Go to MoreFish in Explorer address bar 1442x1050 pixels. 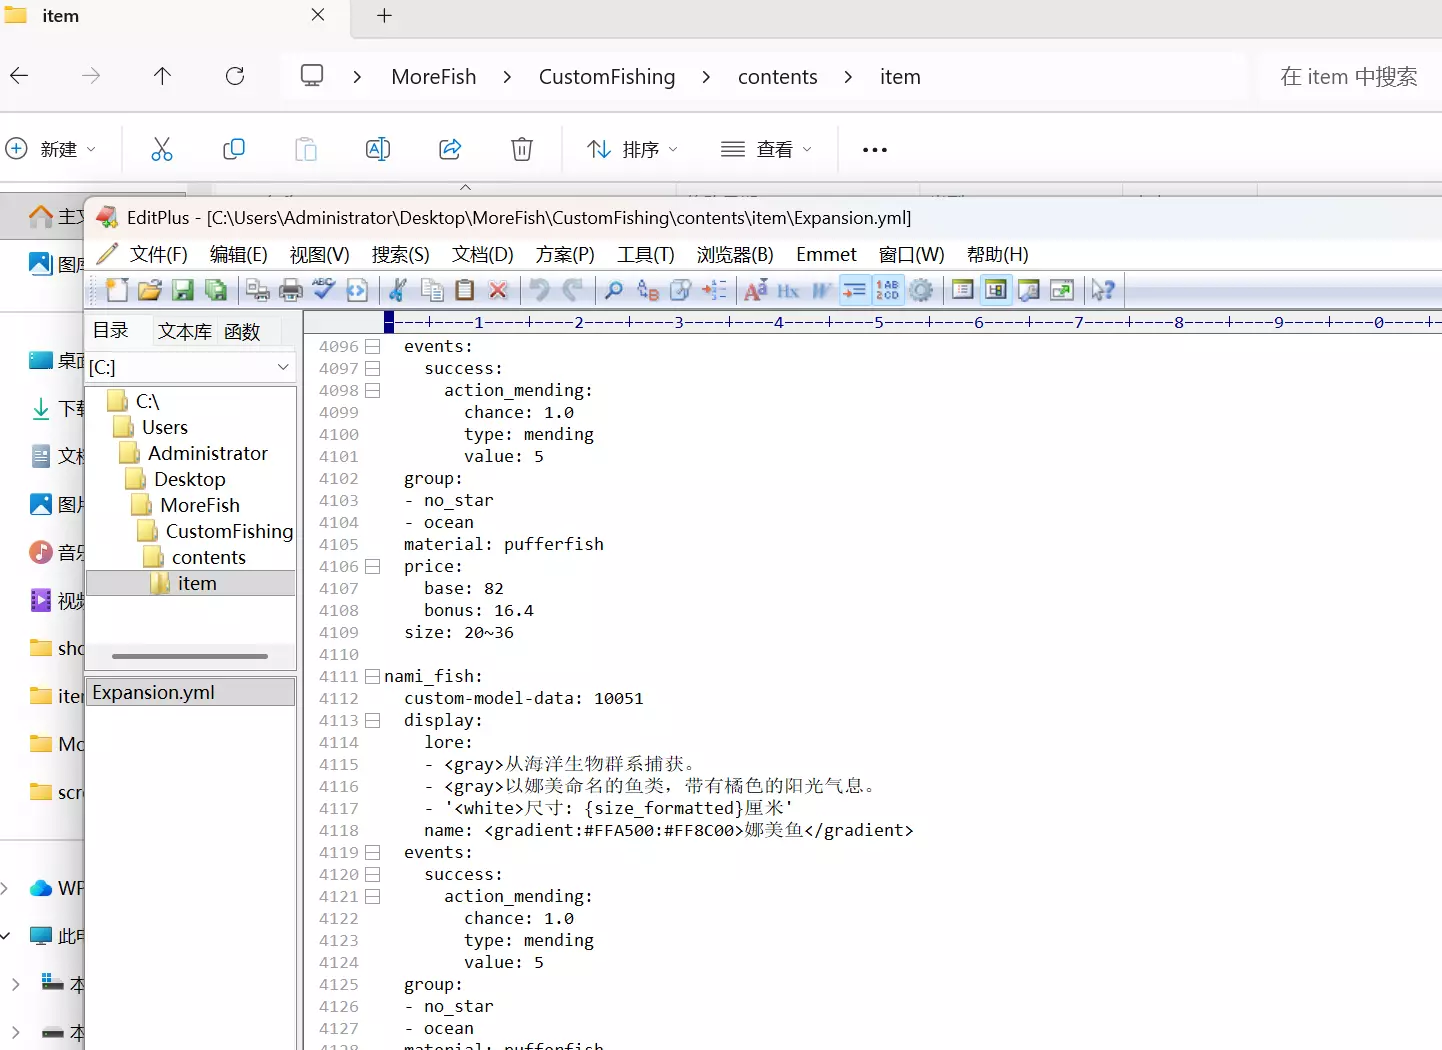point(434,77)
